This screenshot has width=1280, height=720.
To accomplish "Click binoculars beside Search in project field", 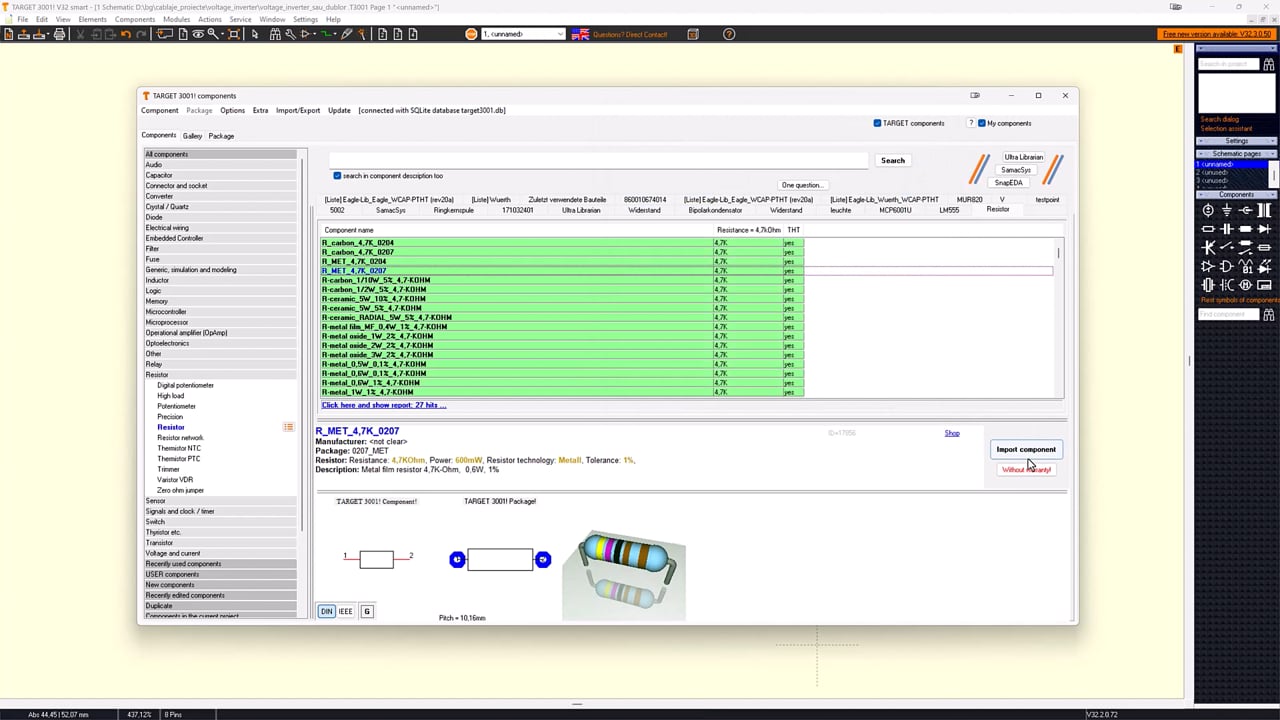I will (1268, 64).
